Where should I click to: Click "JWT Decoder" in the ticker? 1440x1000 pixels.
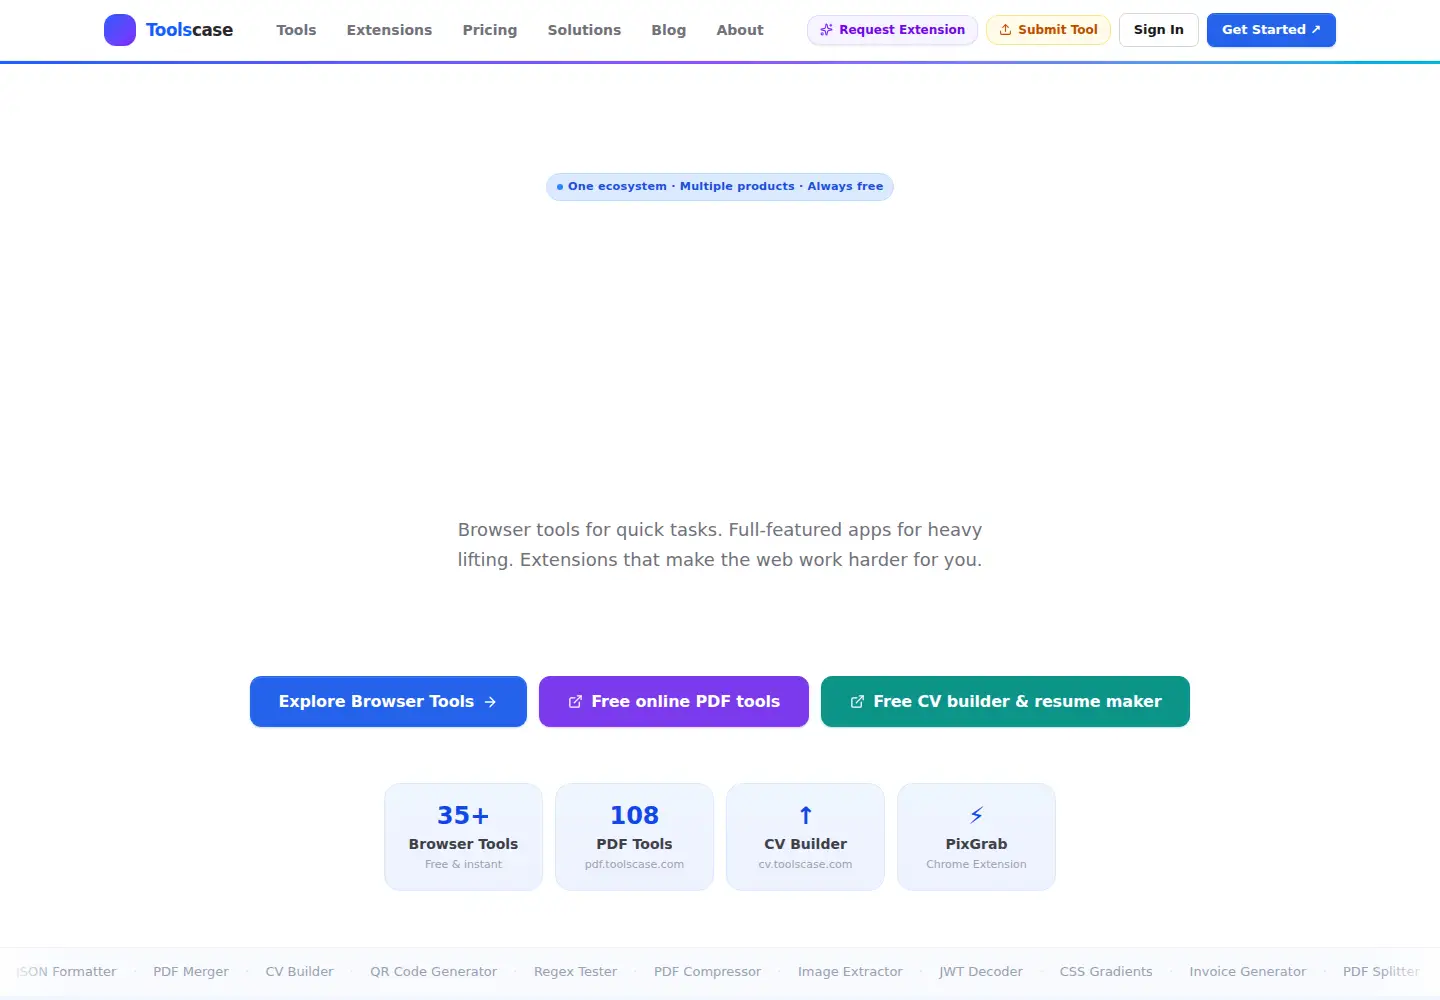981,972
